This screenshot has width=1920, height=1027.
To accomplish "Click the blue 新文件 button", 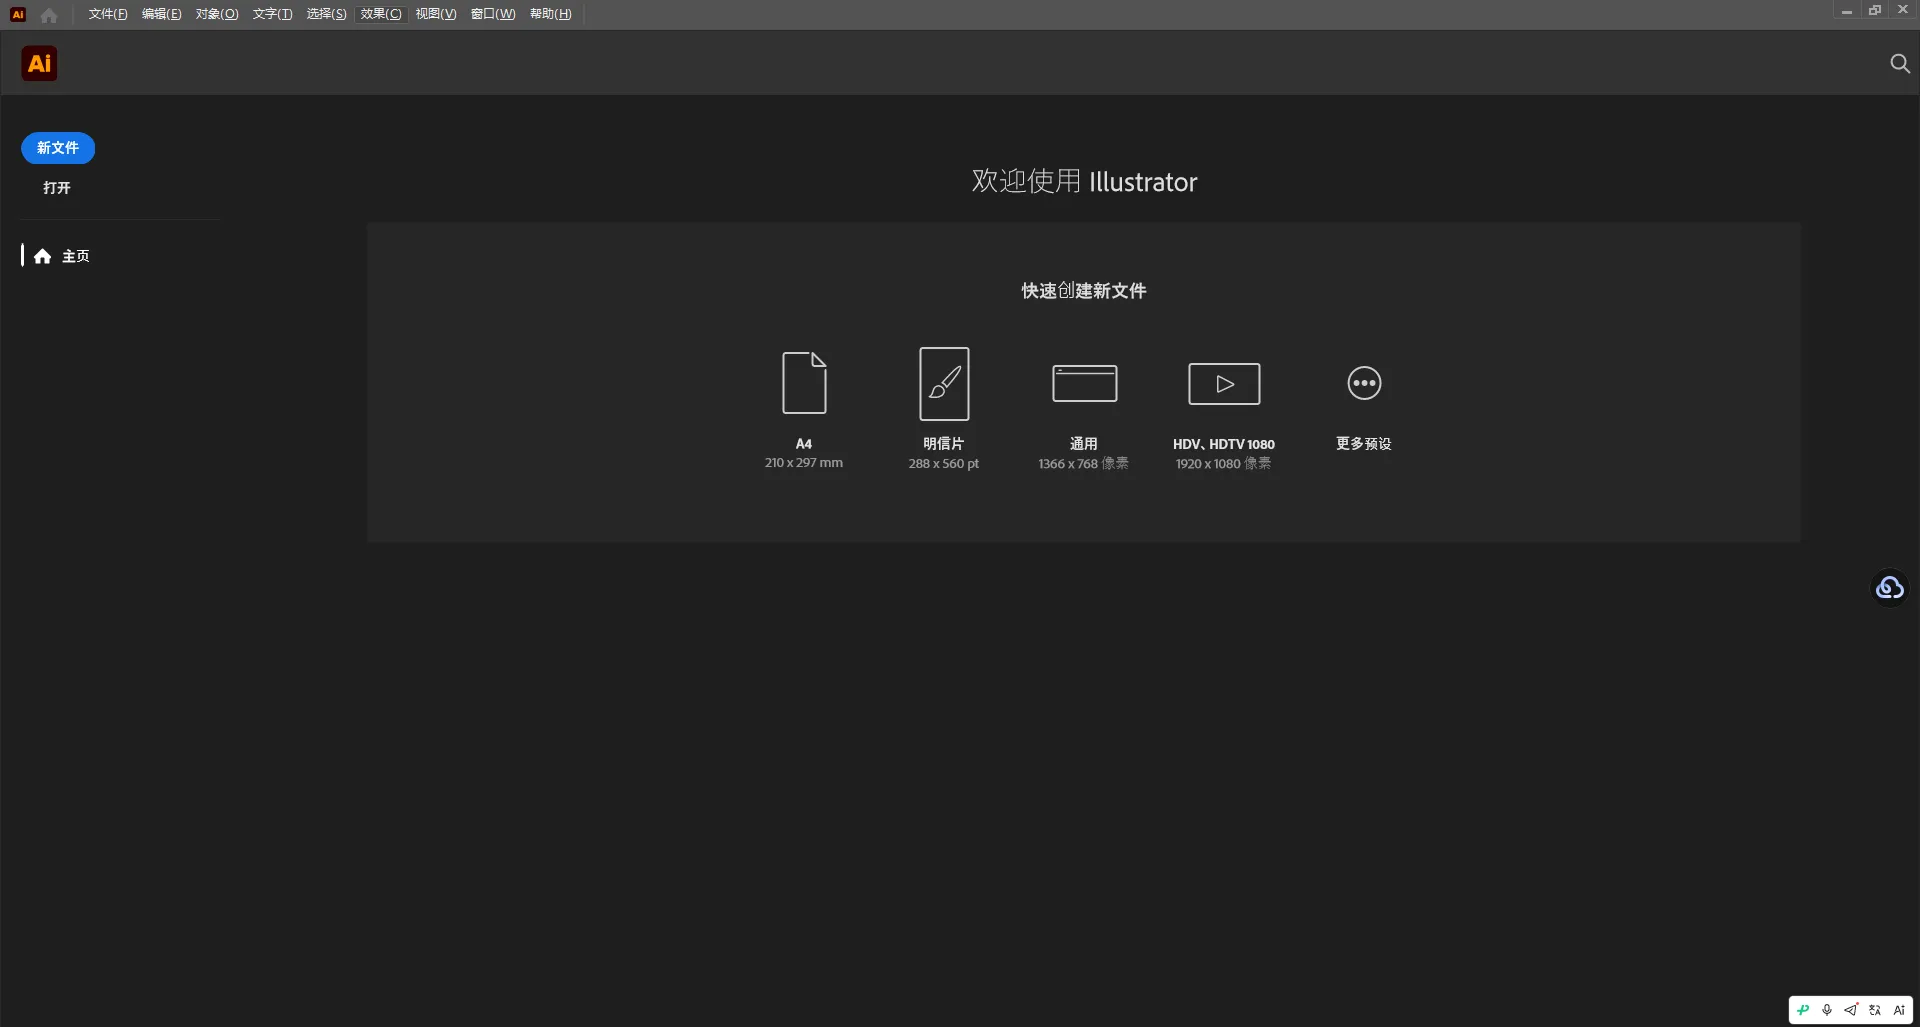I will (58, 148).
